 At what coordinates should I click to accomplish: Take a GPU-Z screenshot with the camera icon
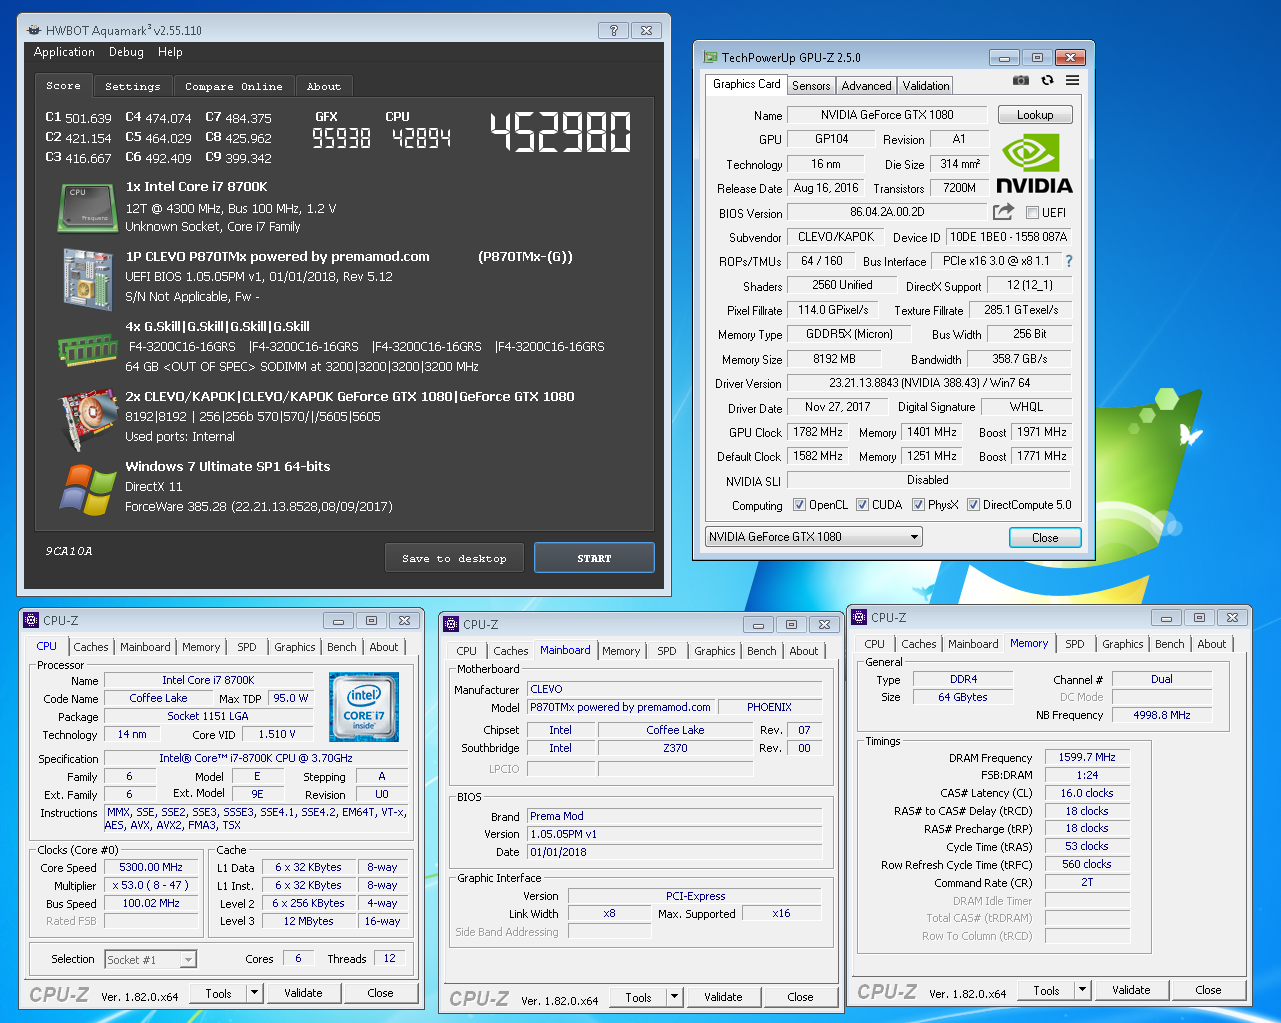1020,80
